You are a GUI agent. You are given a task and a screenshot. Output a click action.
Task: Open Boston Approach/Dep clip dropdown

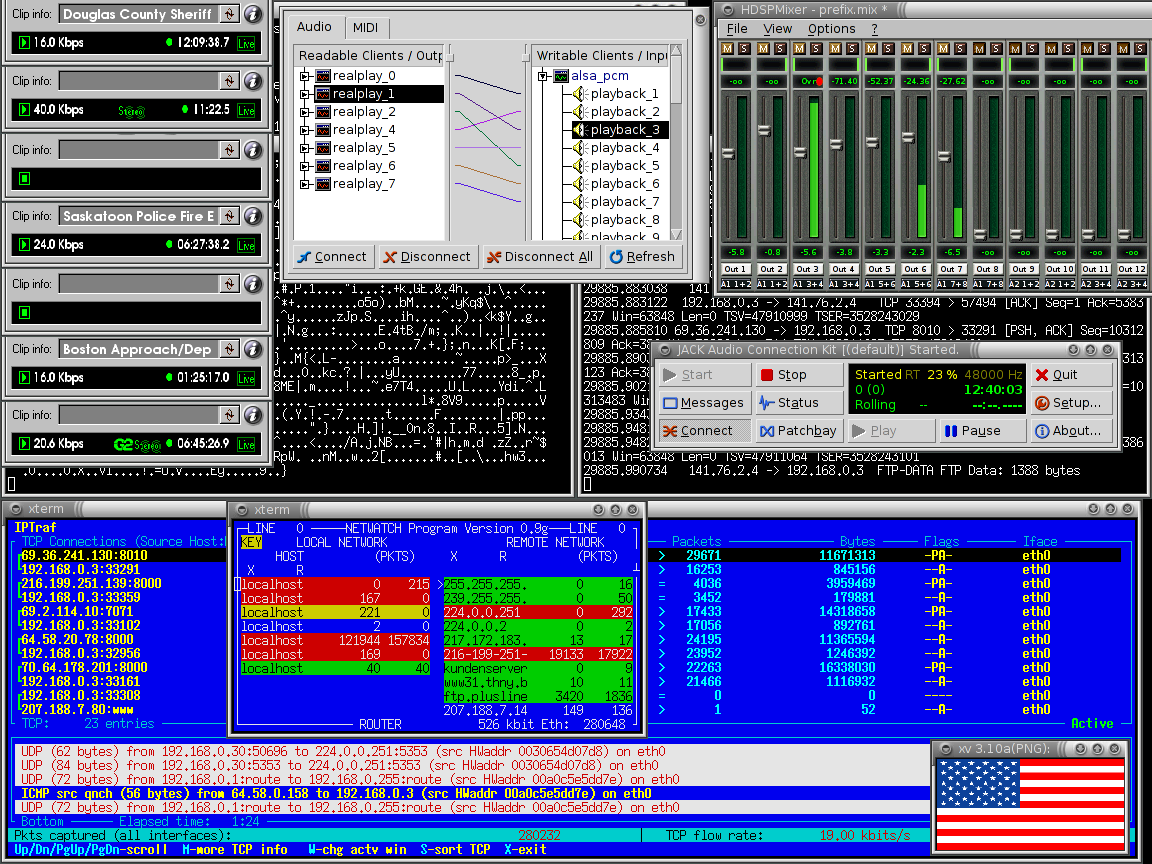point(229,349)
